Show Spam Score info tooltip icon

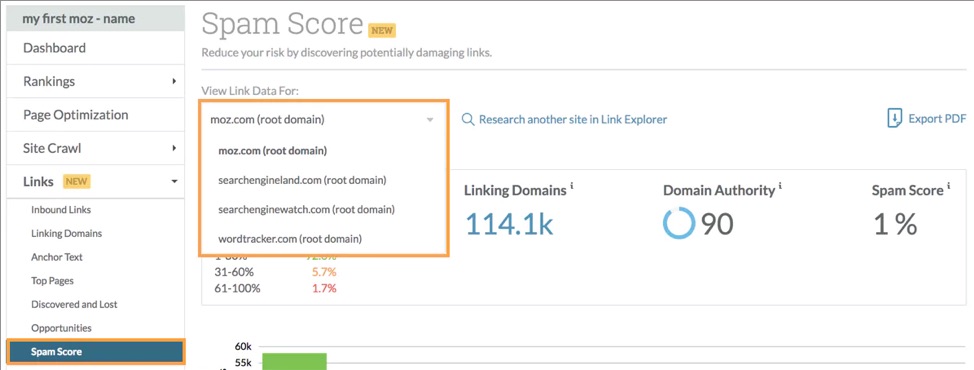pyautogui.click(x=949, y=185)
